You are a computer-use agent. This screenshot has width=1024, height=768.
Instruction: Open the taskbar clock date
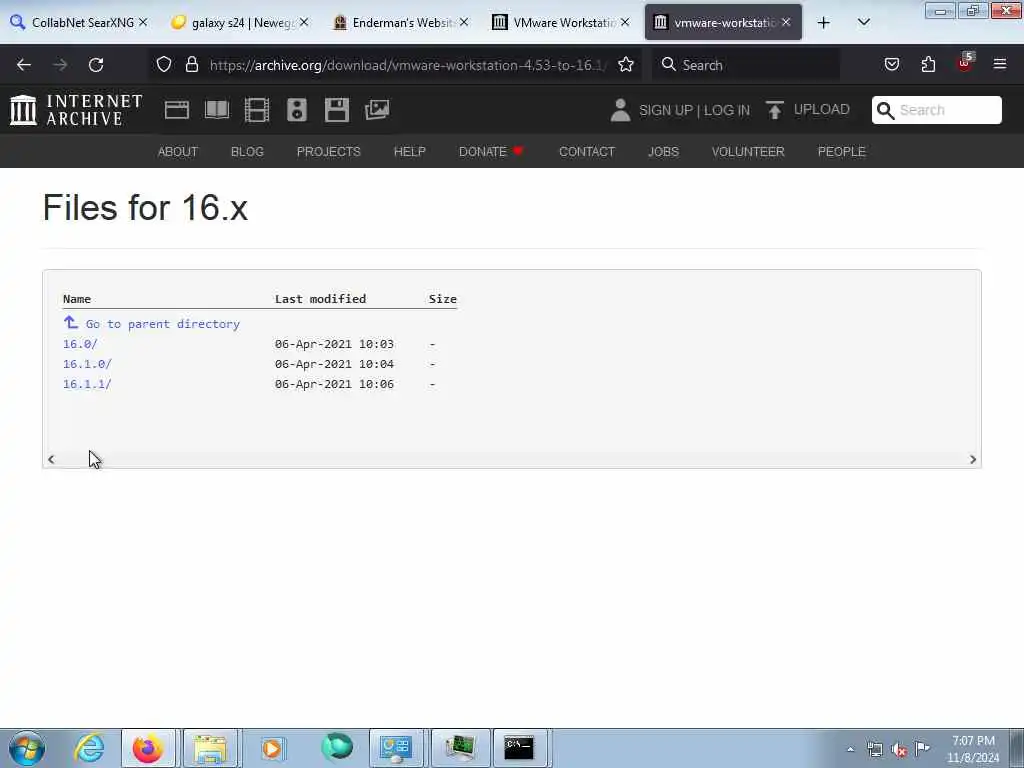pos(973,749)
